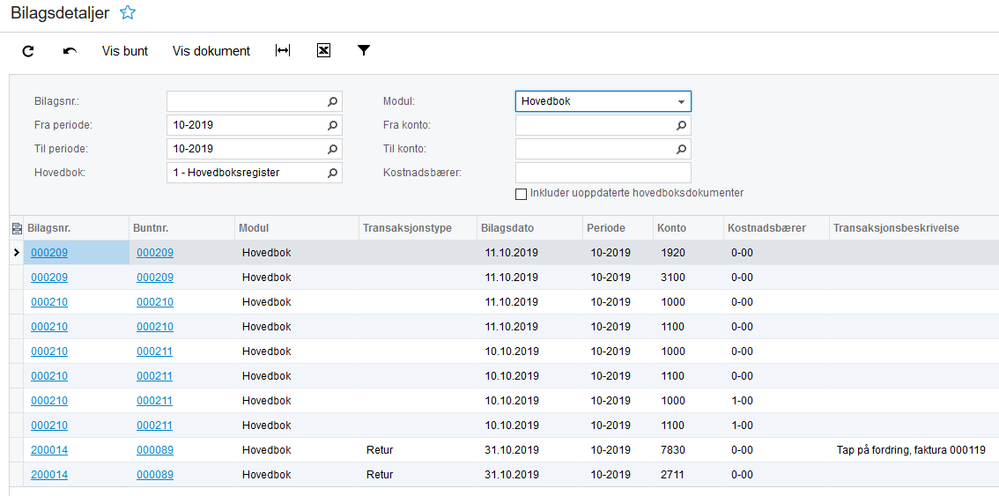
Task: Sort by Buntnr. column header
Action: click(182, 228)
